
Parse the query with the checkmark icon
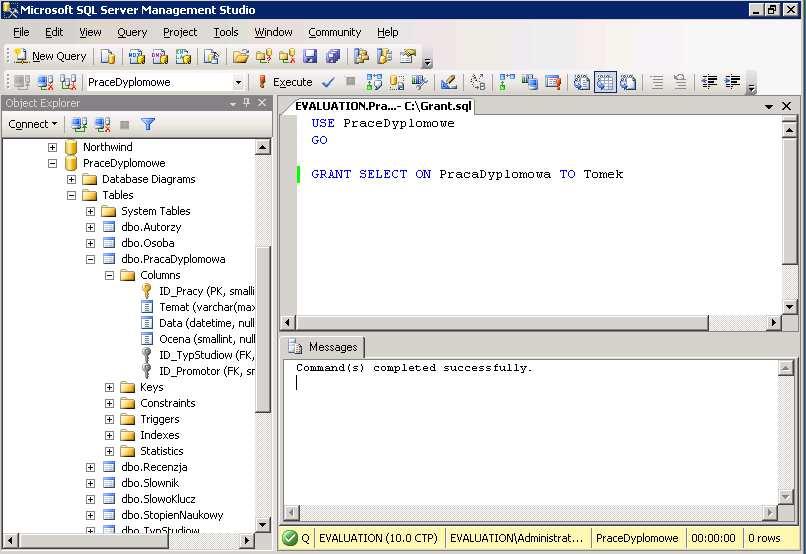point(328,82)
